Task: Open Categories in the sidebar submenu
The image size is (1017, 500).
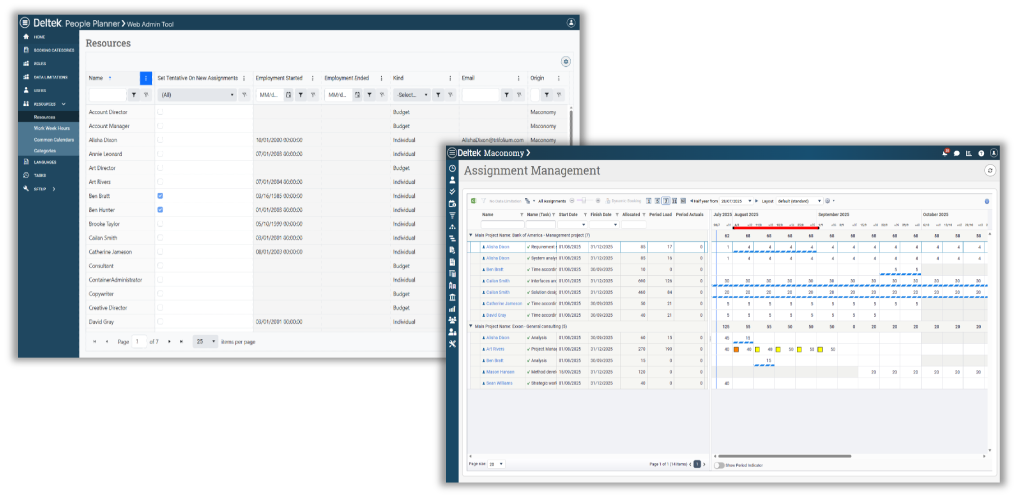Action: (x=45, y=150)
